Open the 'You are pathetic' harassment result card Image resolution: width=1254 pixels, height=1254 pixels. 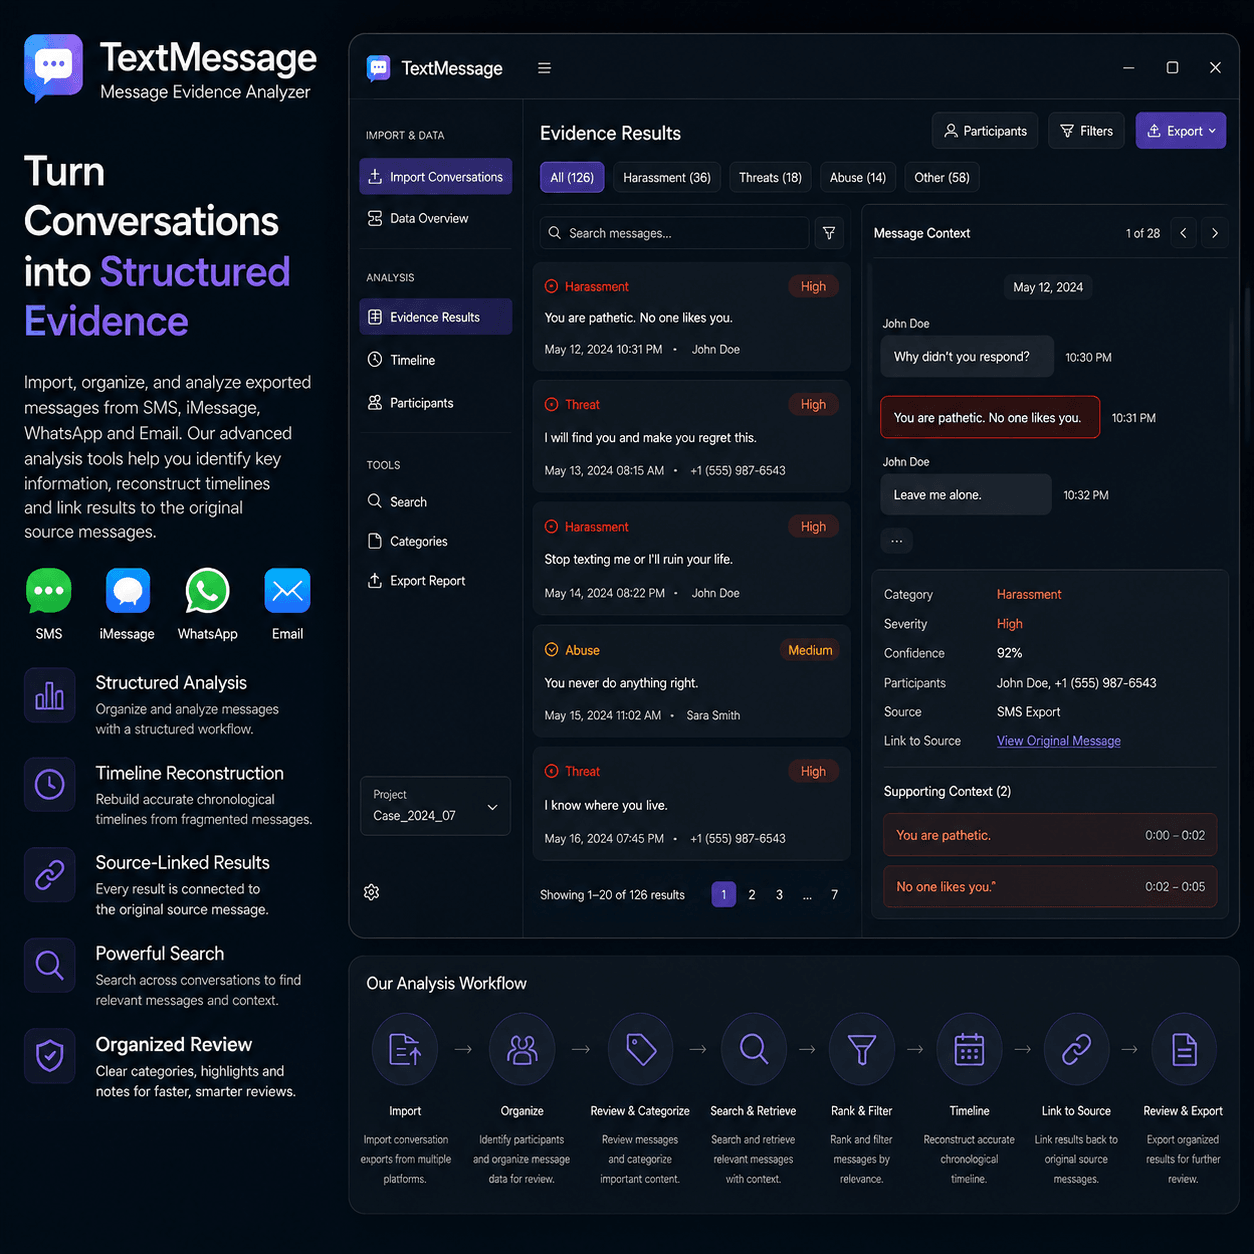pos(692,317)
